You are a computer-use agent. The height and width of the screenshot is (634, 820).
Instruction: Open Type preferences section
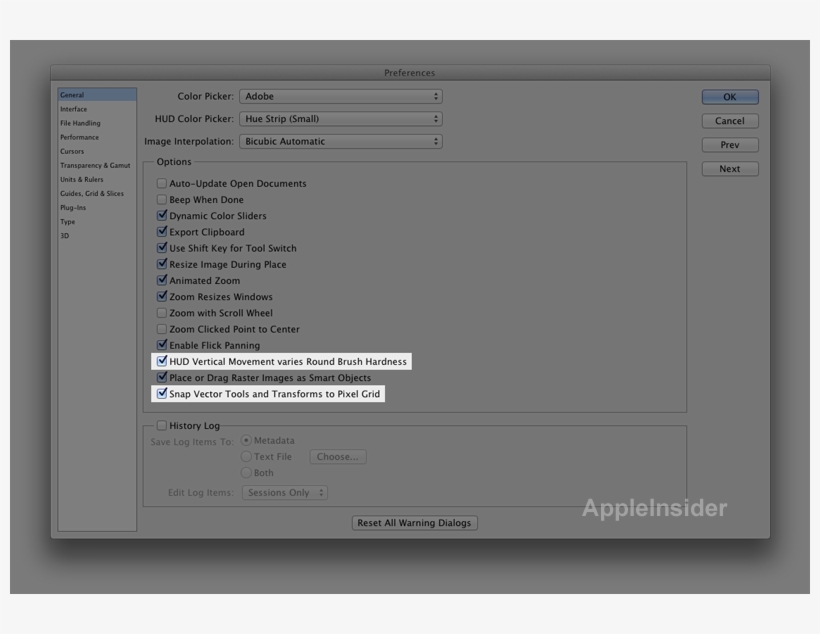[97, 222]
